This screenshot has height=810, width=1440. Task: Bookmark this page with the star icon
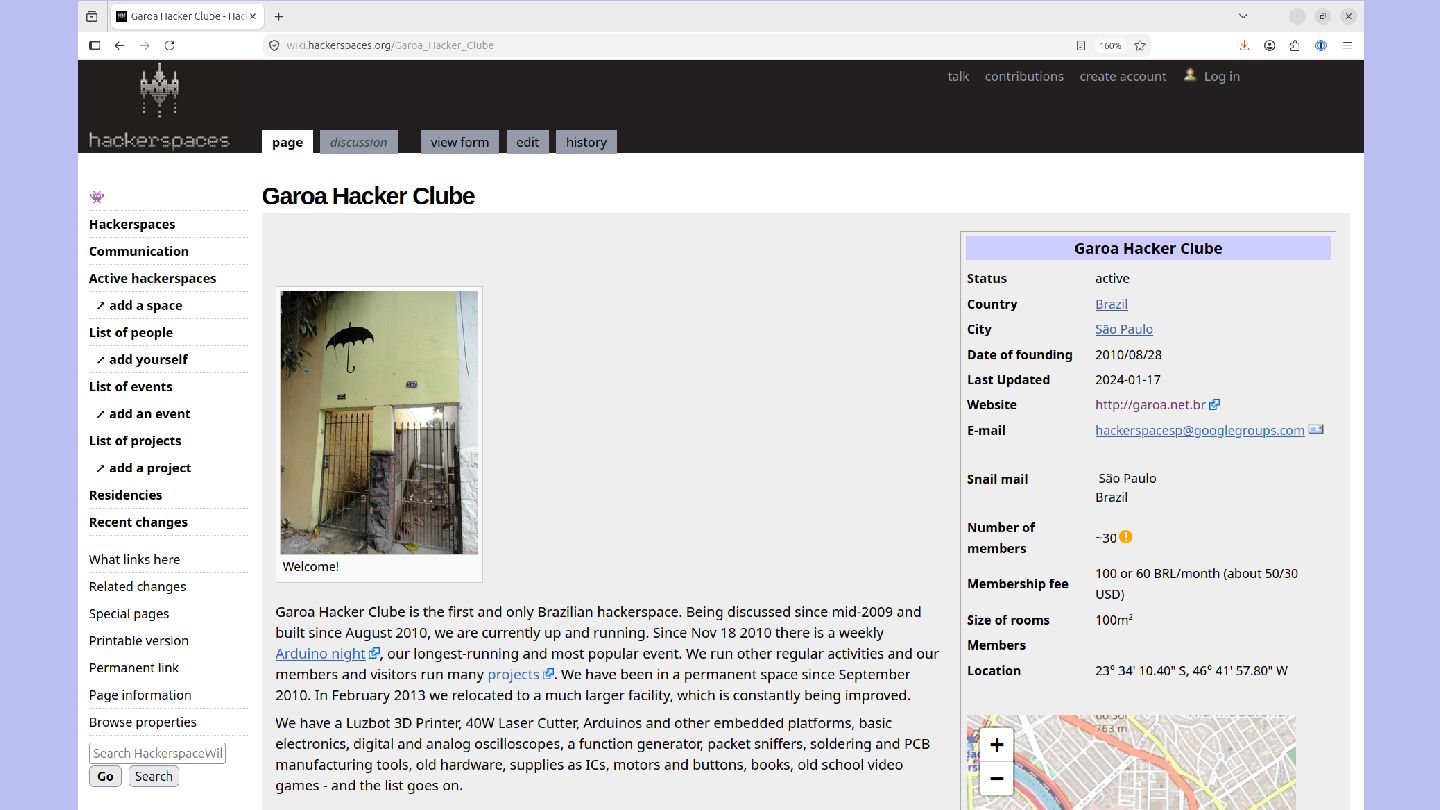coord(1140,45)
